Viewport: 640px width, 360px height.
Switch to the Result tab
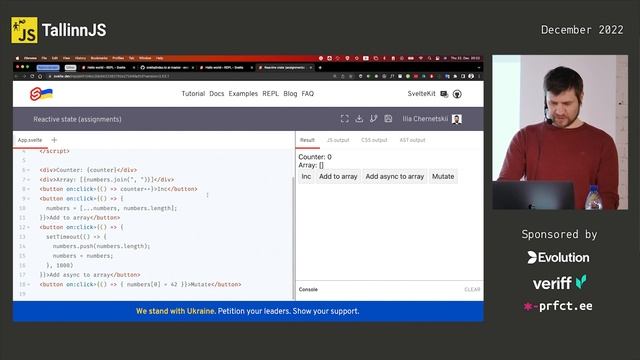click(307, 140)
